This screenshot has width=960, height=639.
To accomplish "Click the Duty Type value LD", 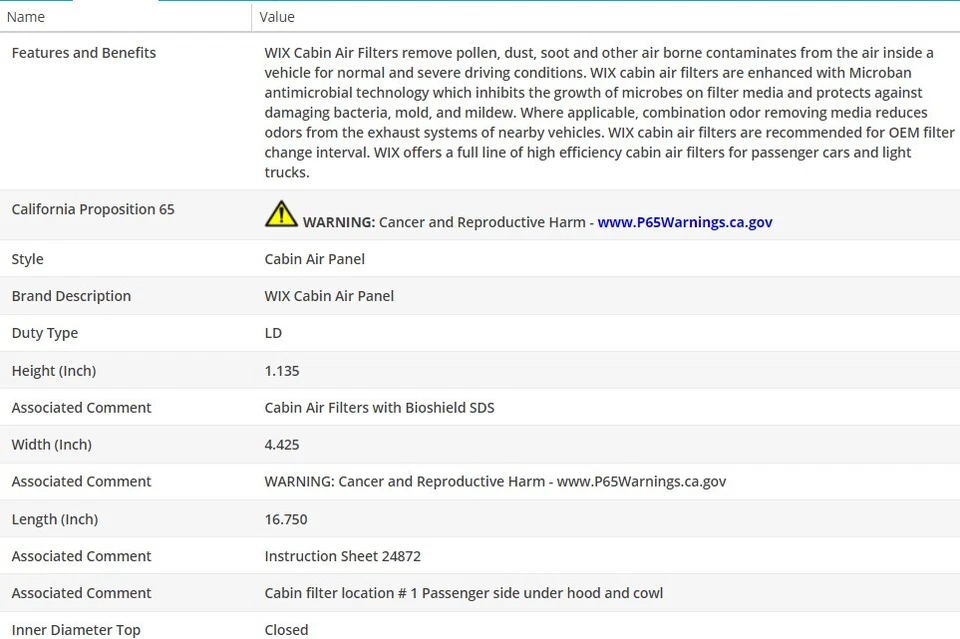I will pos(273,333).
